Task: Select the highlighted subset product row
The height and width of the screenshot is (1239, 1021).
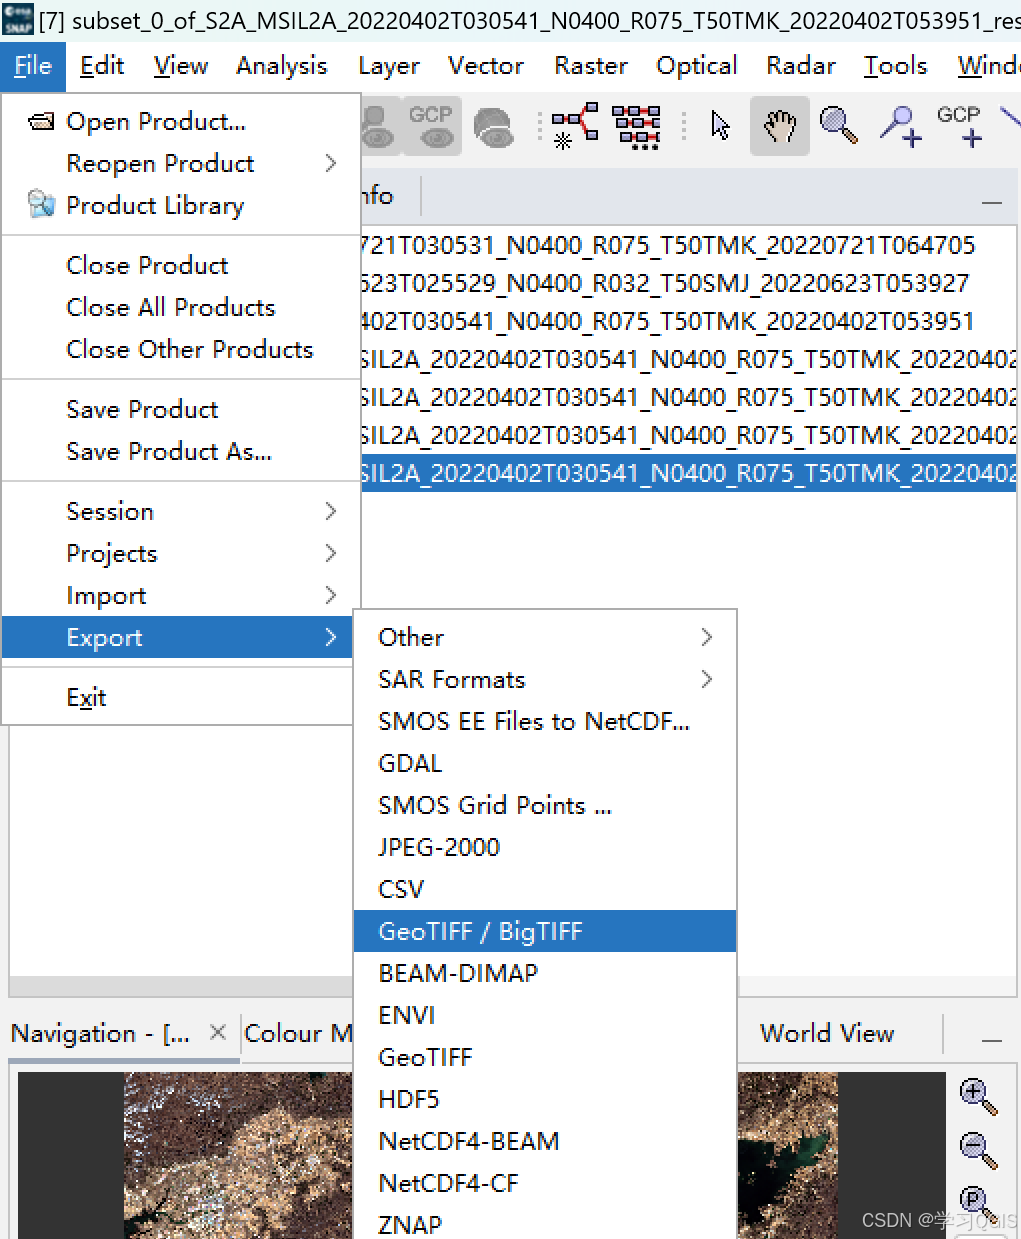Action: tap(688, 473)
